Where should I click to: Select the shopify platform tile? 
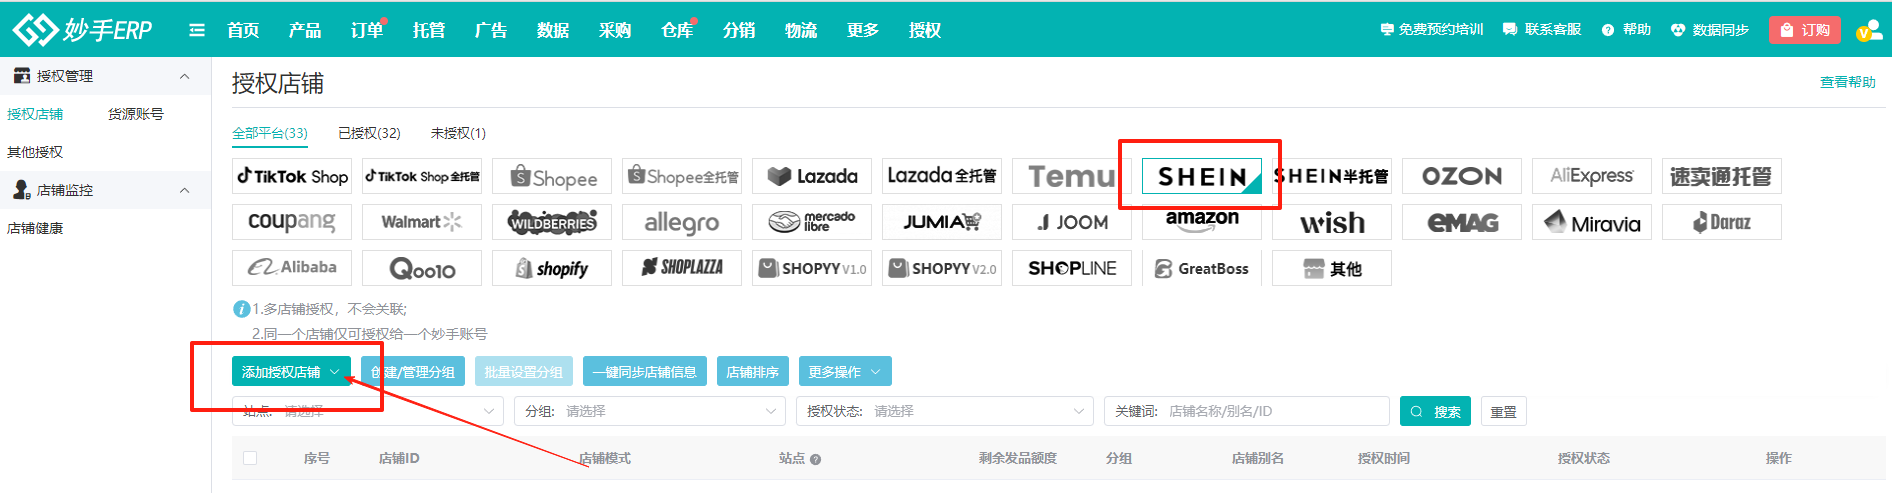(552, 268)
